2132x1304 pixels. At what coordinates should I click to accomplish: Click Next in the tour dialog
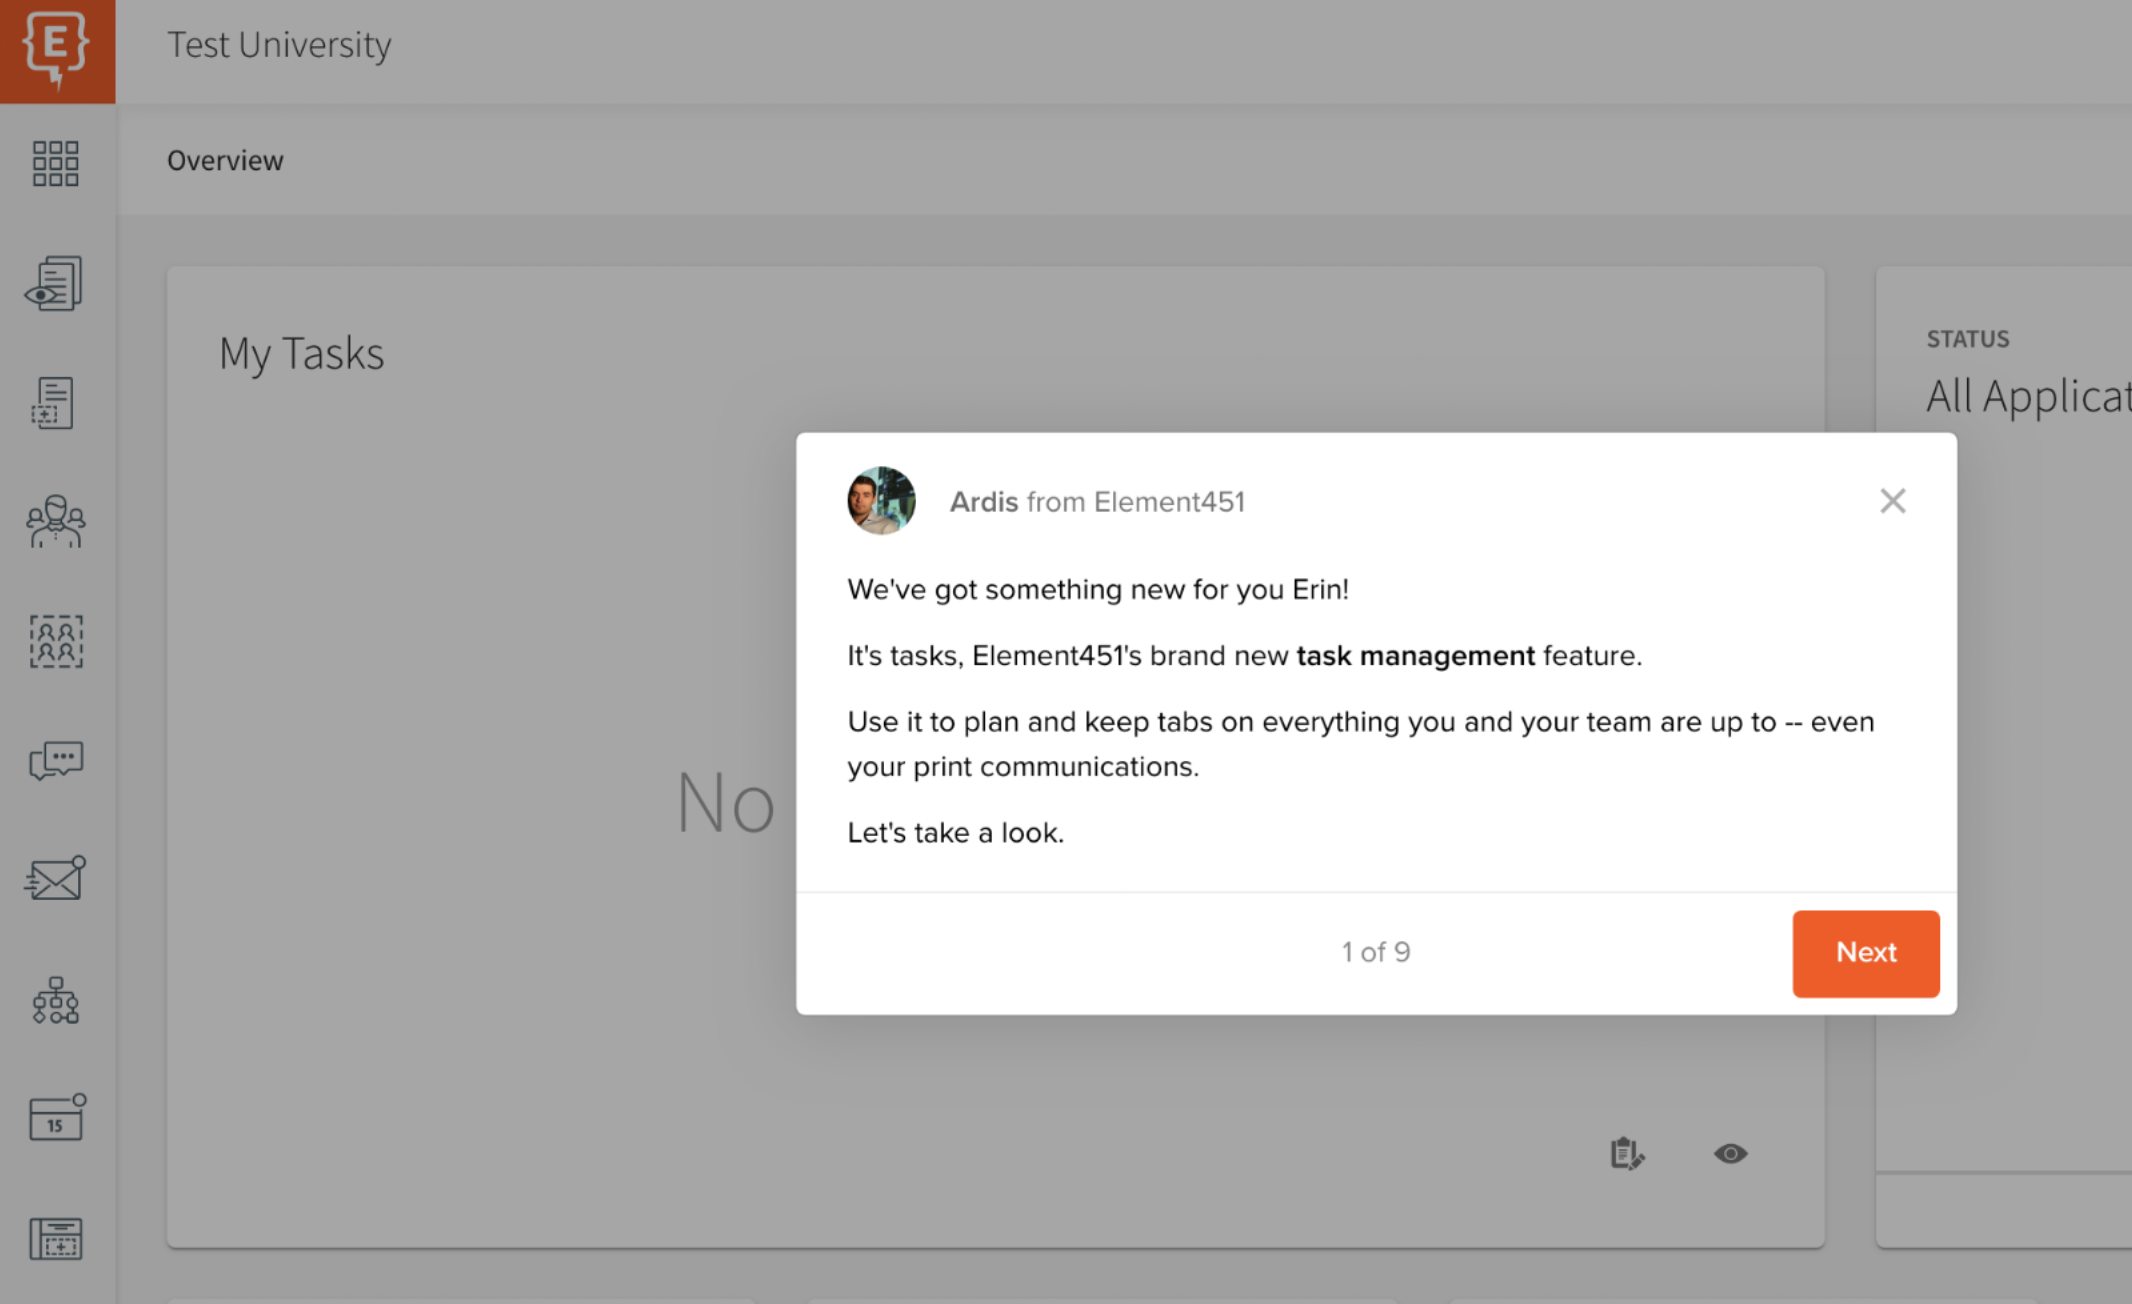click(1866, 953)
